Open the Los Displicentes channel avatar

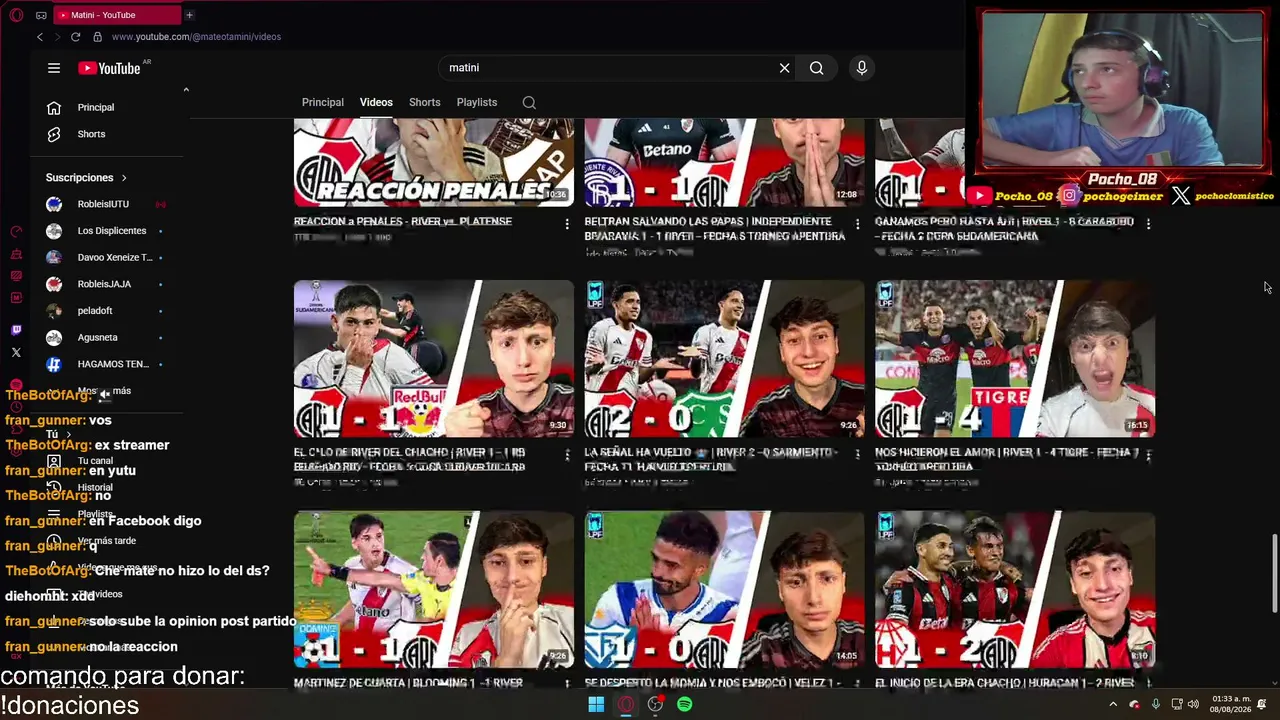point(54,231)
